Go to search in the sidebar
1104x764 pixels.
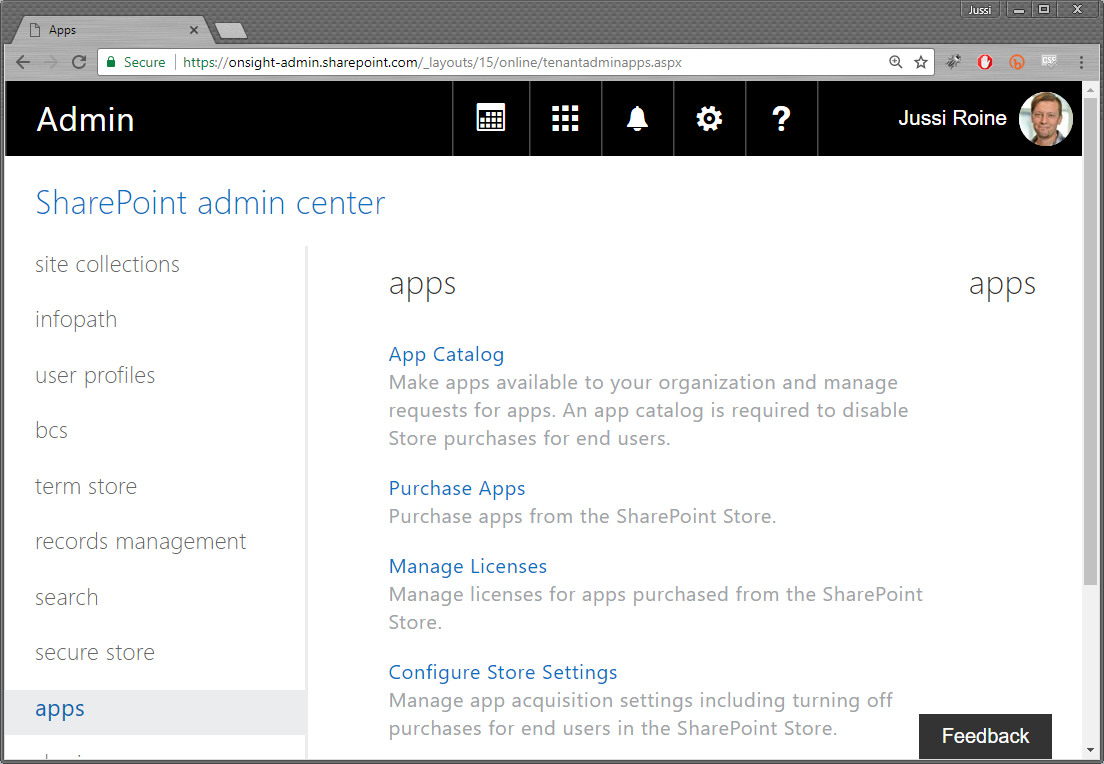coord(67,597)
